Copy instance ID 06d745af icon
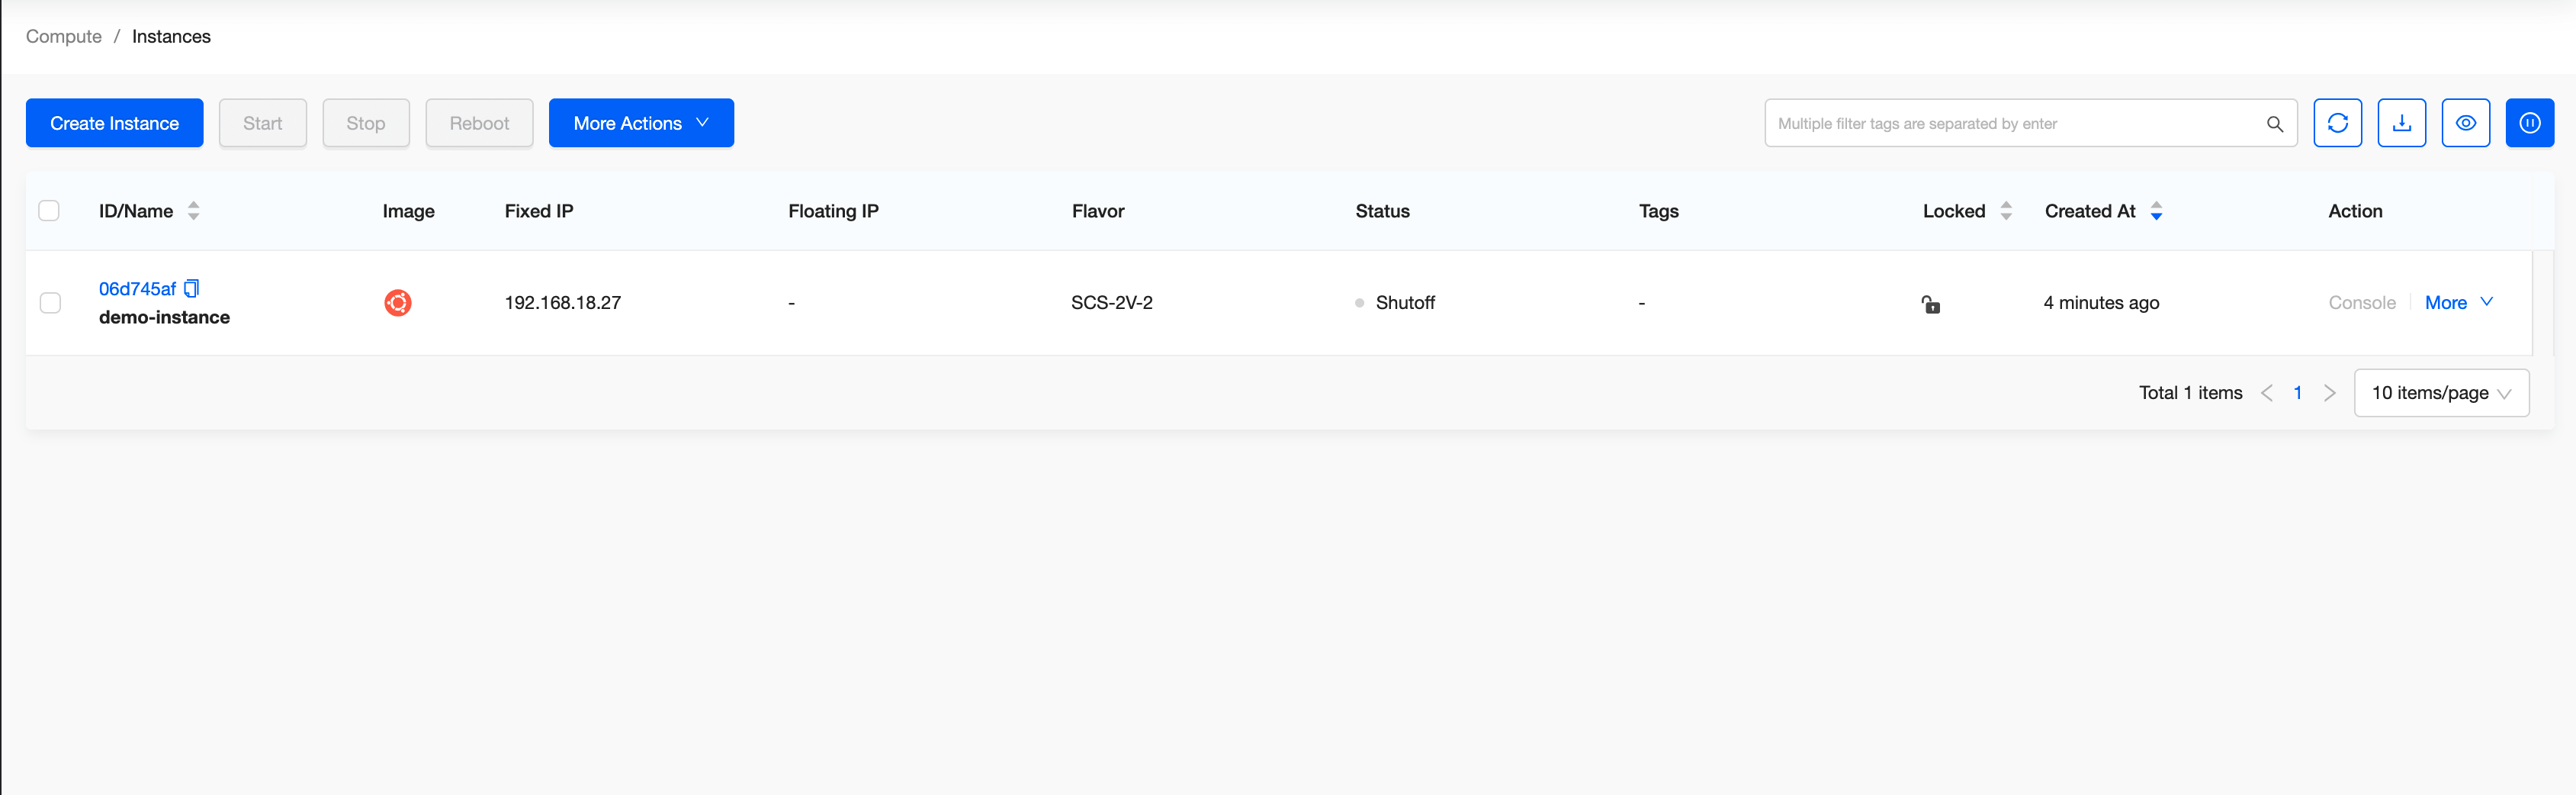Image resolution: width=2576 pixels, height=795 pixels. [x=192, y=289]
